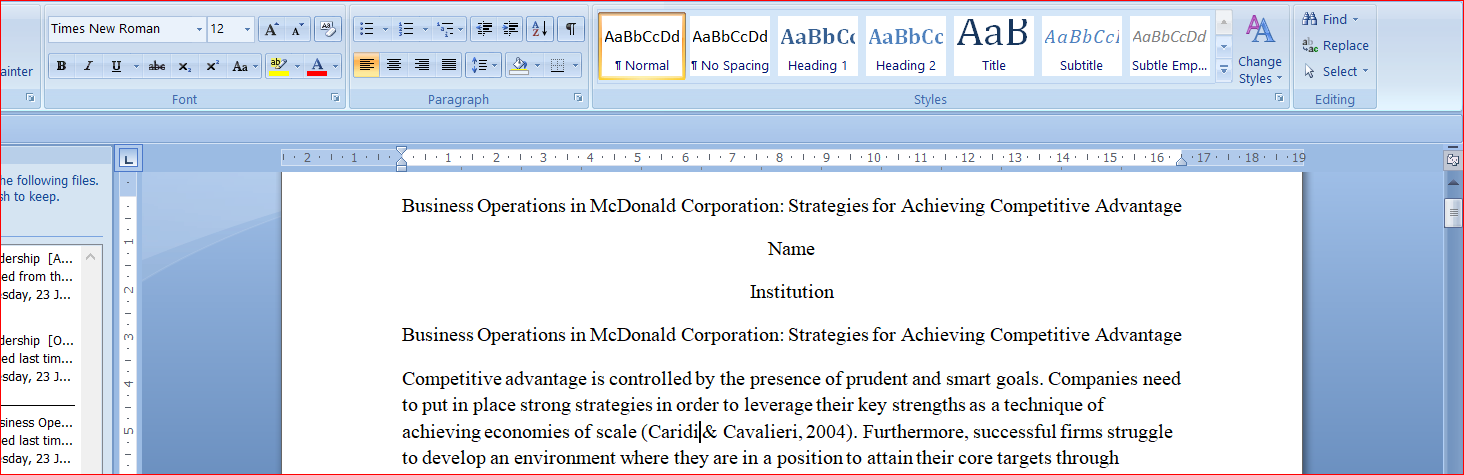This screenshot has width=1464, height=475.
Task: Apply the Title style
Action: click(x=993, y=46)
